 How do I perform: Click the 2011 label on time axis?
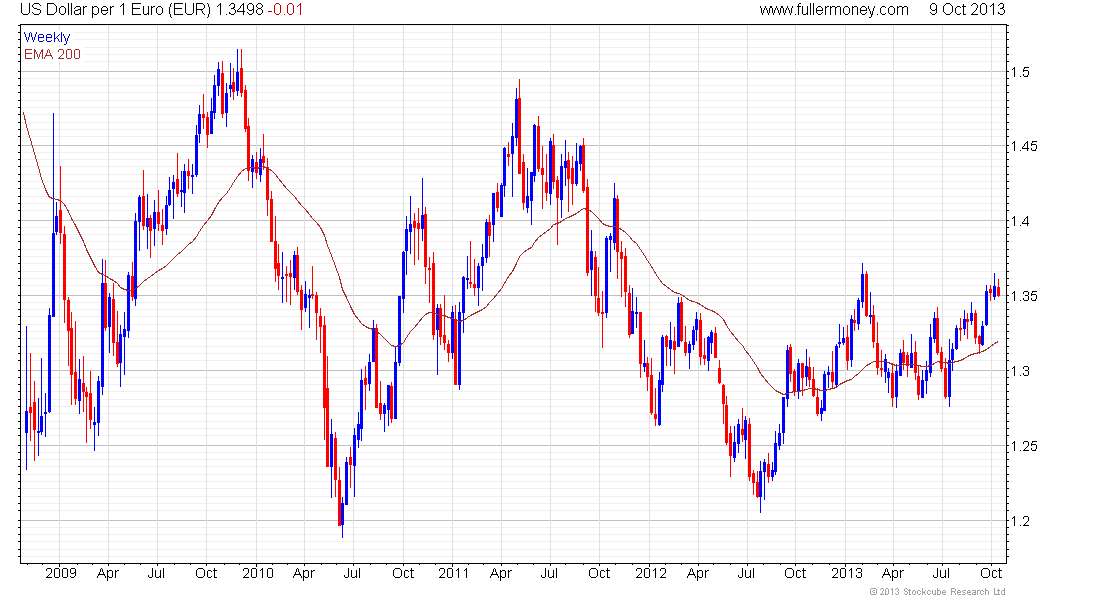tap(454, 573)
